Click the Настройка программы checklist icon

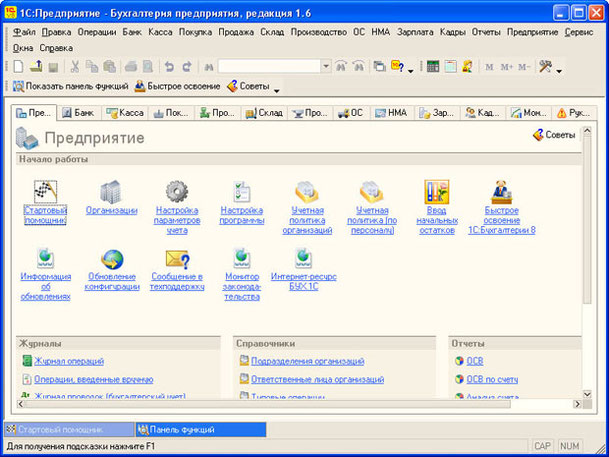241,191
